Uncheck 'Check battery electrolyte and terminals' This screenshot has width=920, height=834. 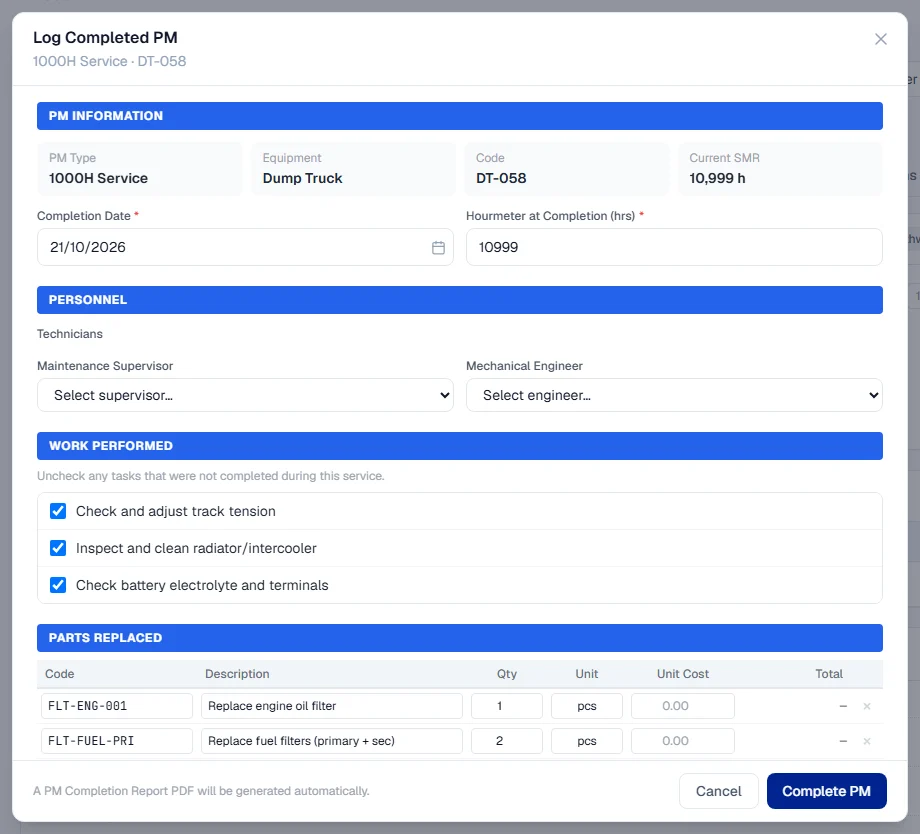(x=58, y=585)
